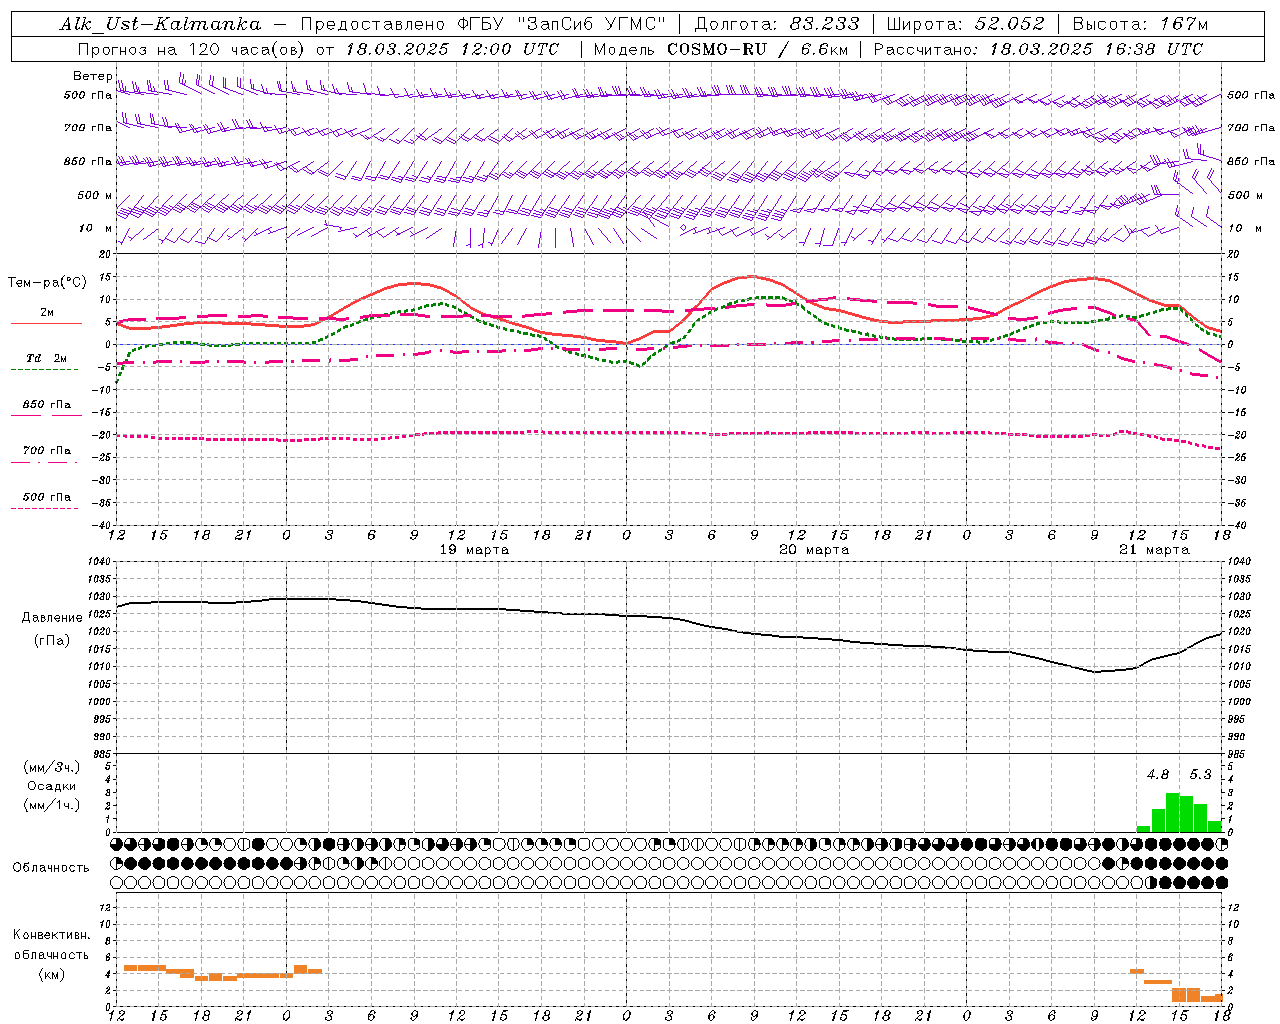
Task: Click the 5.3 precipitation total value
Action: pos(1200,775)
